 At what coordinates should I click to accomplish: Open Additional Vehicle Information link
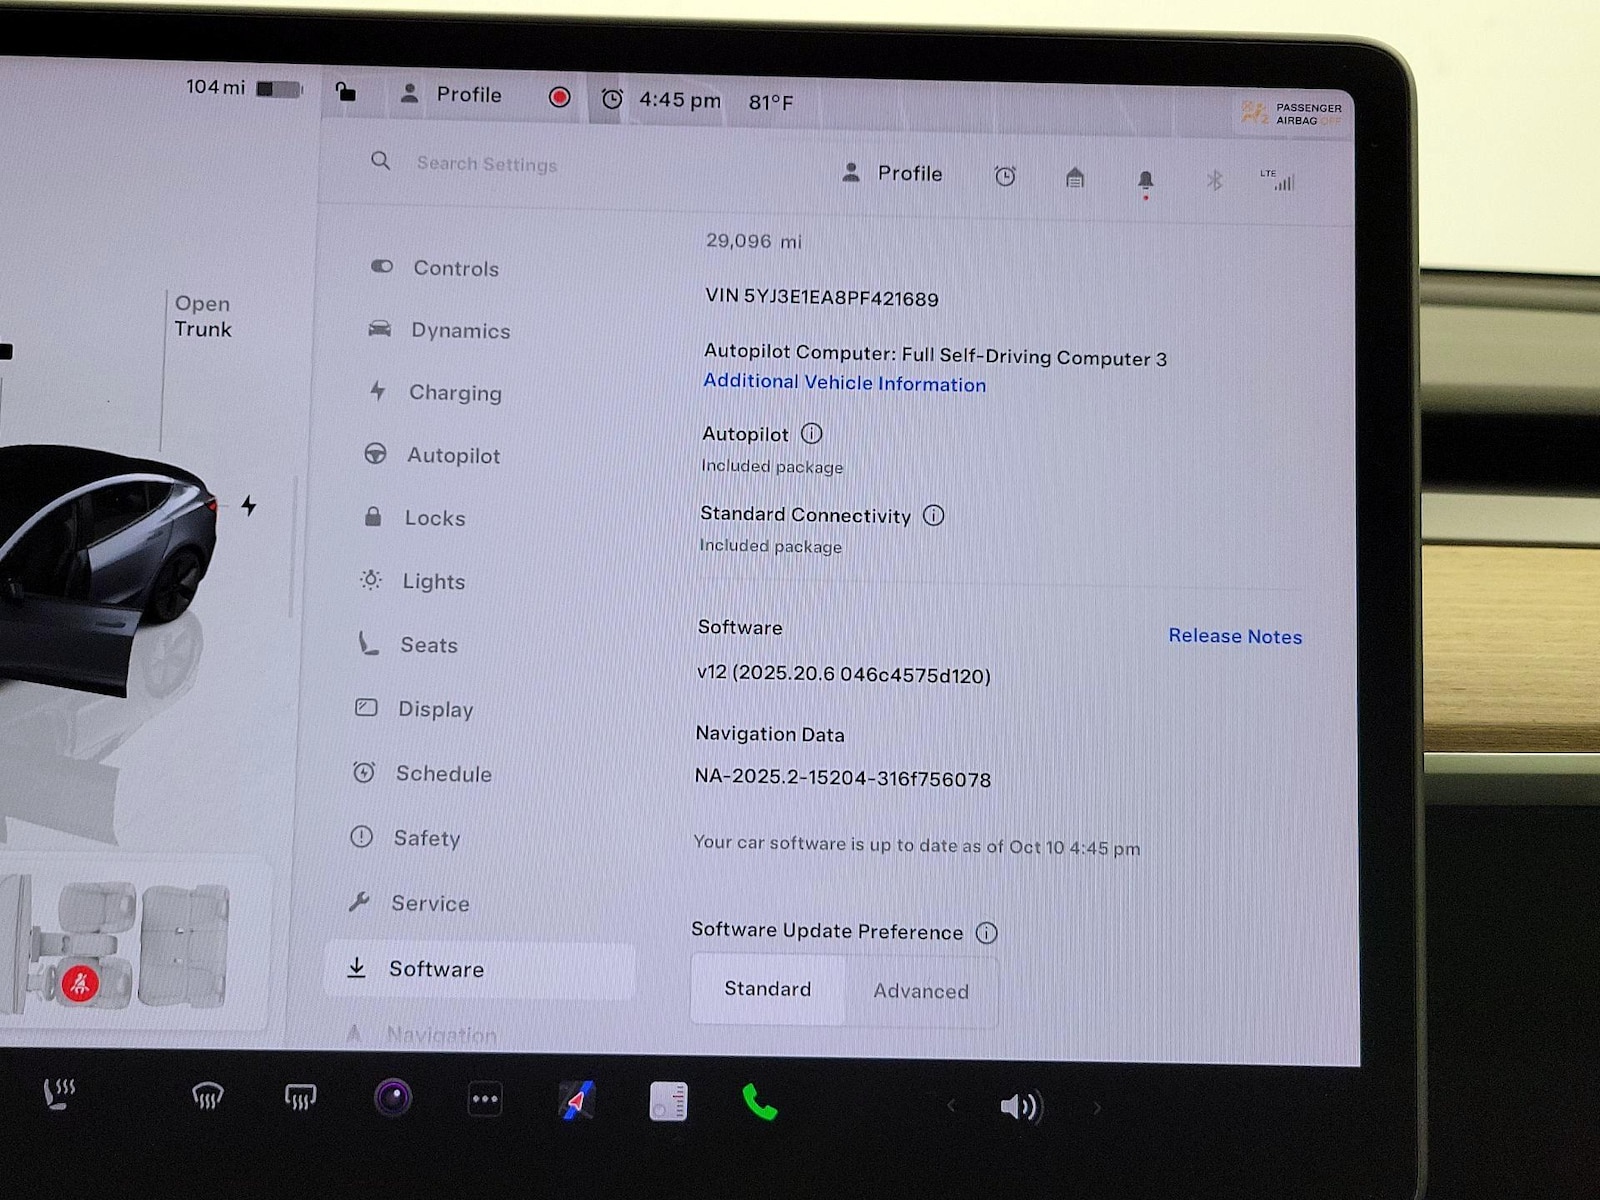(844, 383)
